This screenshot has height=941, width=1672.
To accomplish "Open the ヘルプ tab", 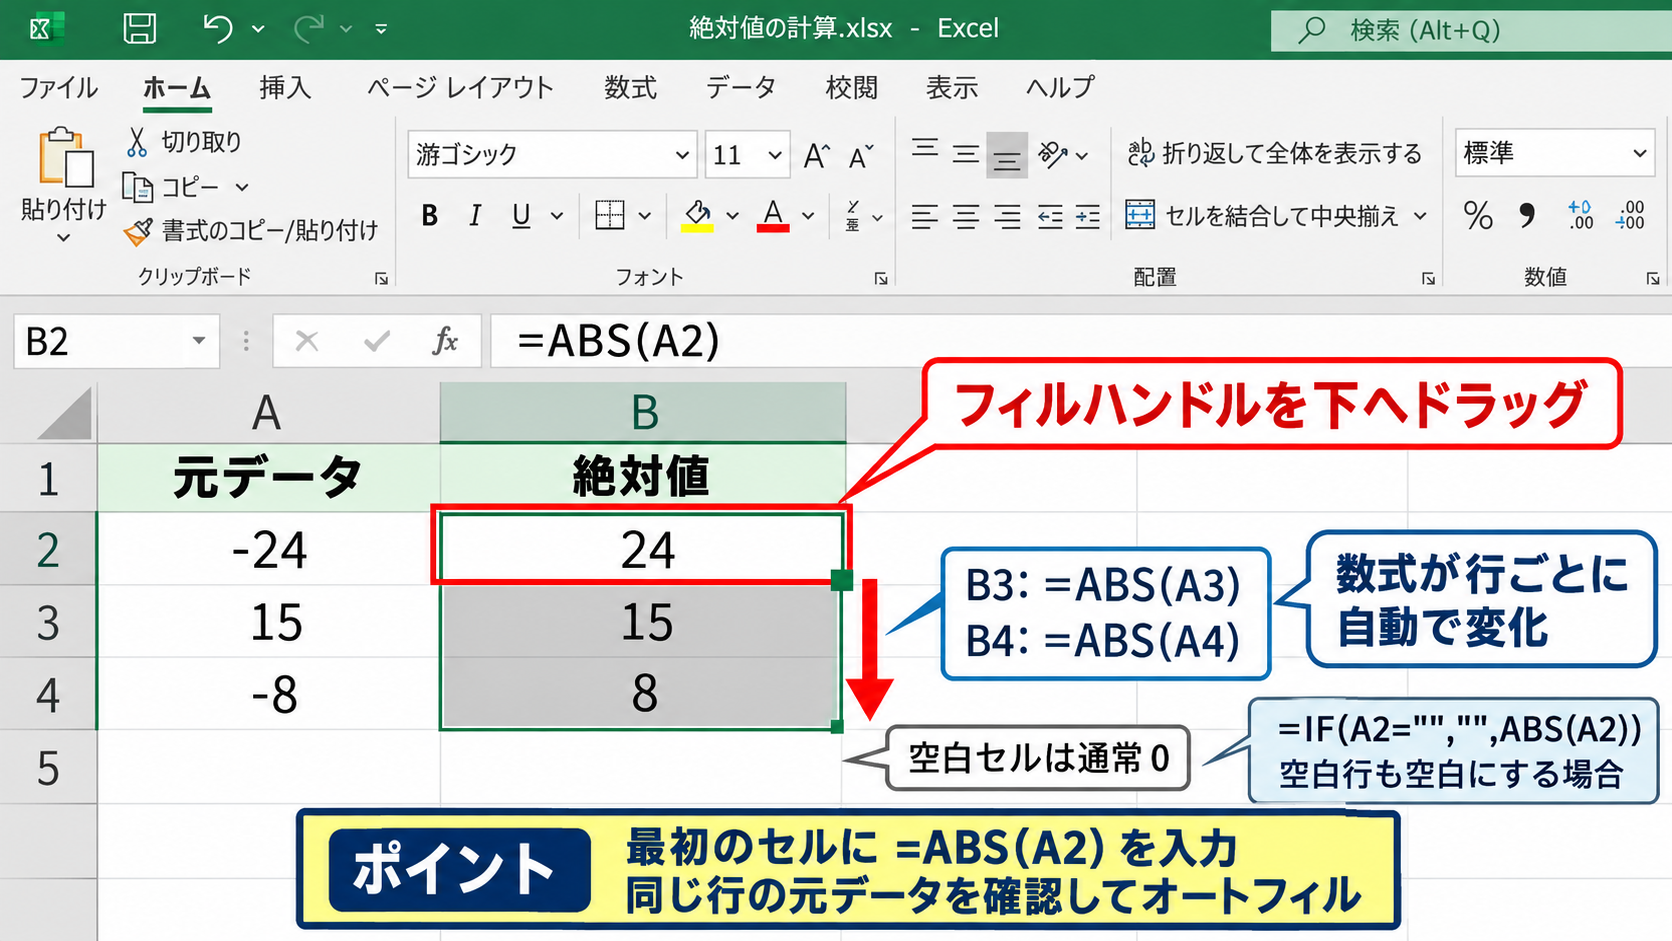I will pos(1060,88).
